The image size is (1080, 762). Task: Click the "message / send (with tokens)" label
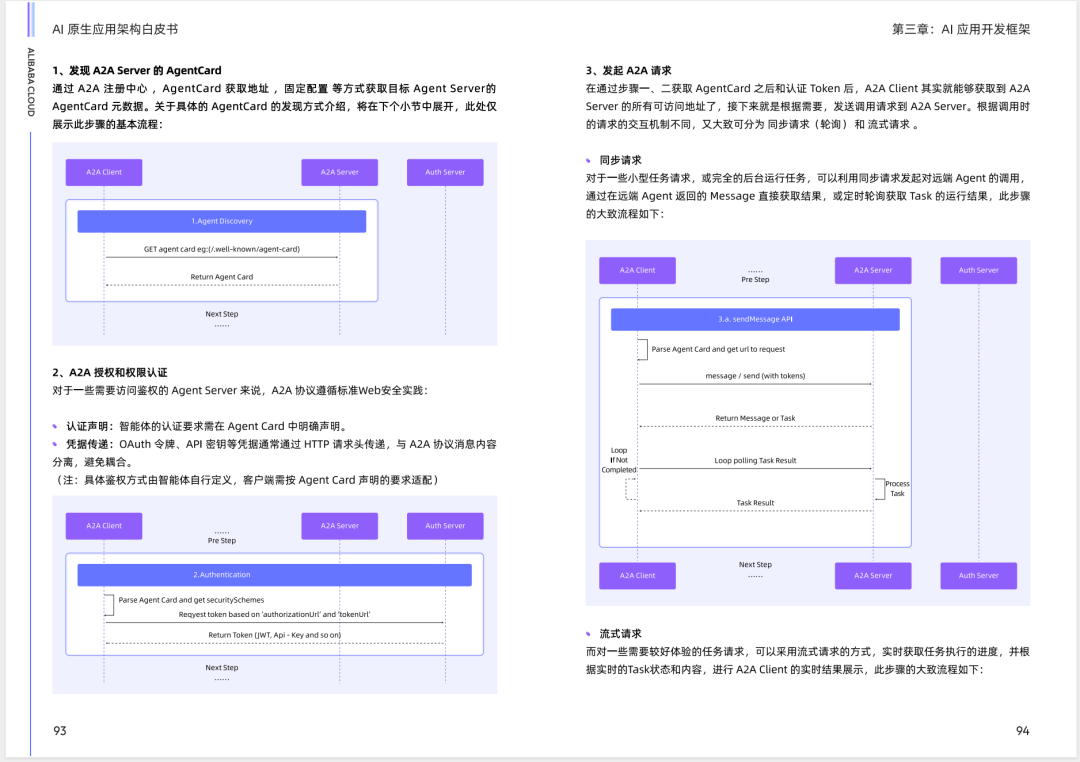point(755,375)
